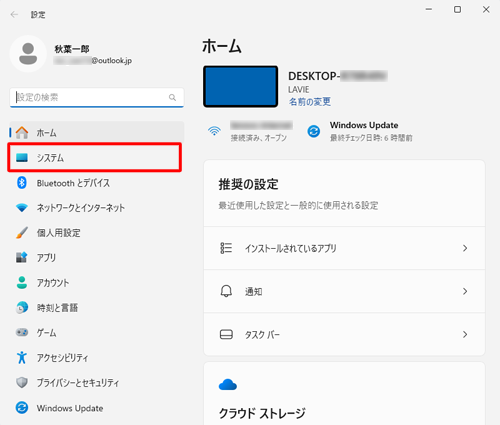Select the ゲーム controller icon

[22, 332]
